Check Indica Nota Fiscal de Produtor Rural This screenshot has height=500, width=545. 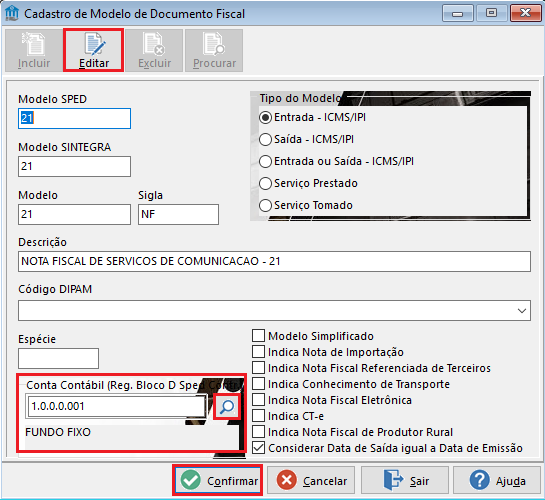[258, 432]
